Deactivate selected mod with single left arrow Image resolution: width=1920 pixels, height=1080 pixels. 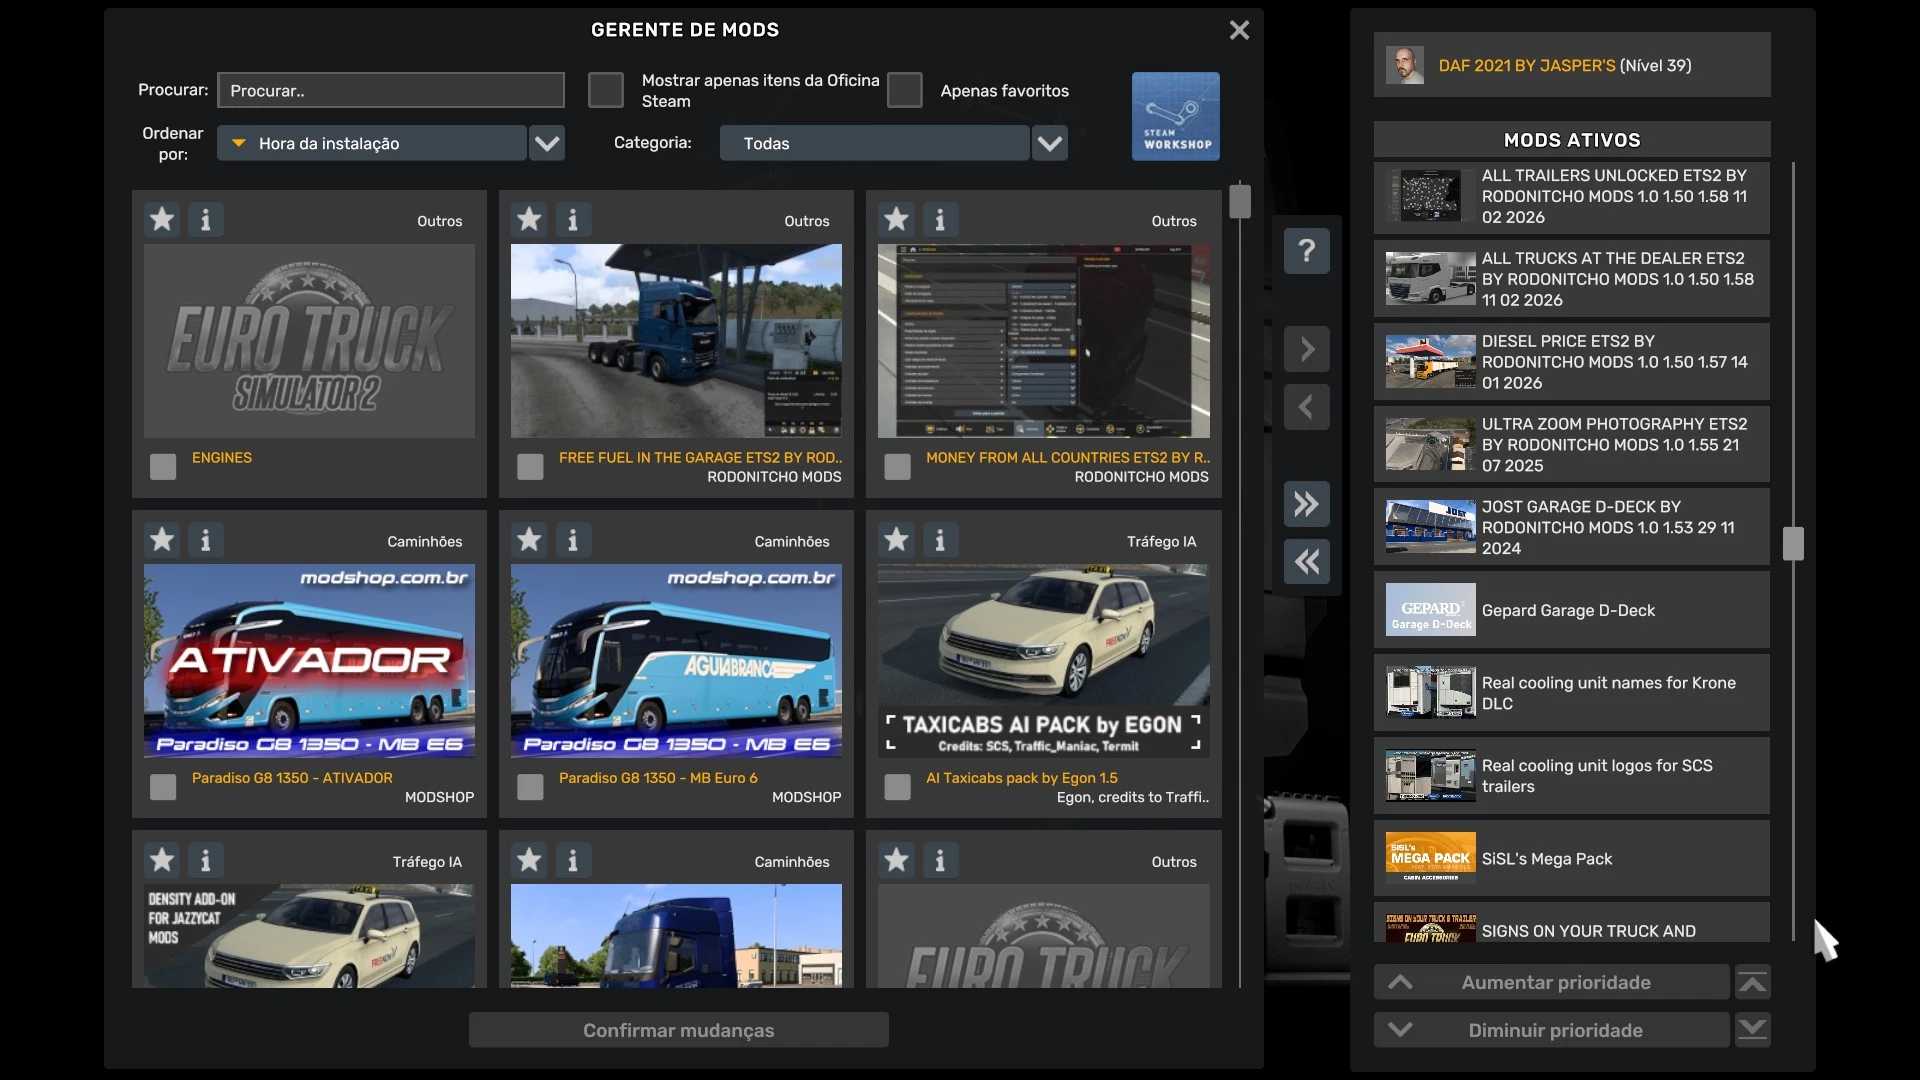tap(1306, 407)
